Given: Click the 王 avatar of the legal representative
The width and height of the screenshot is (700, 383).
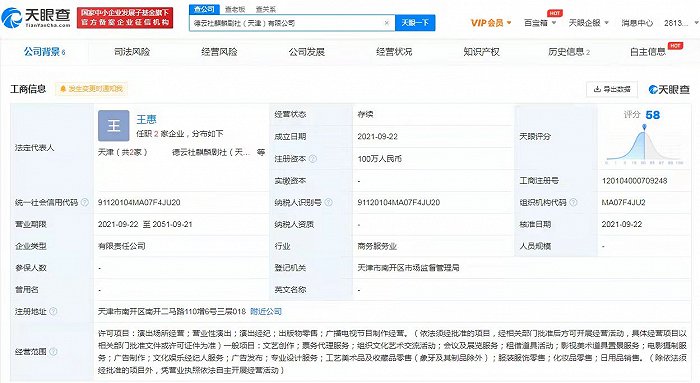Looking at the screenshot, I should tap(113, 125).
